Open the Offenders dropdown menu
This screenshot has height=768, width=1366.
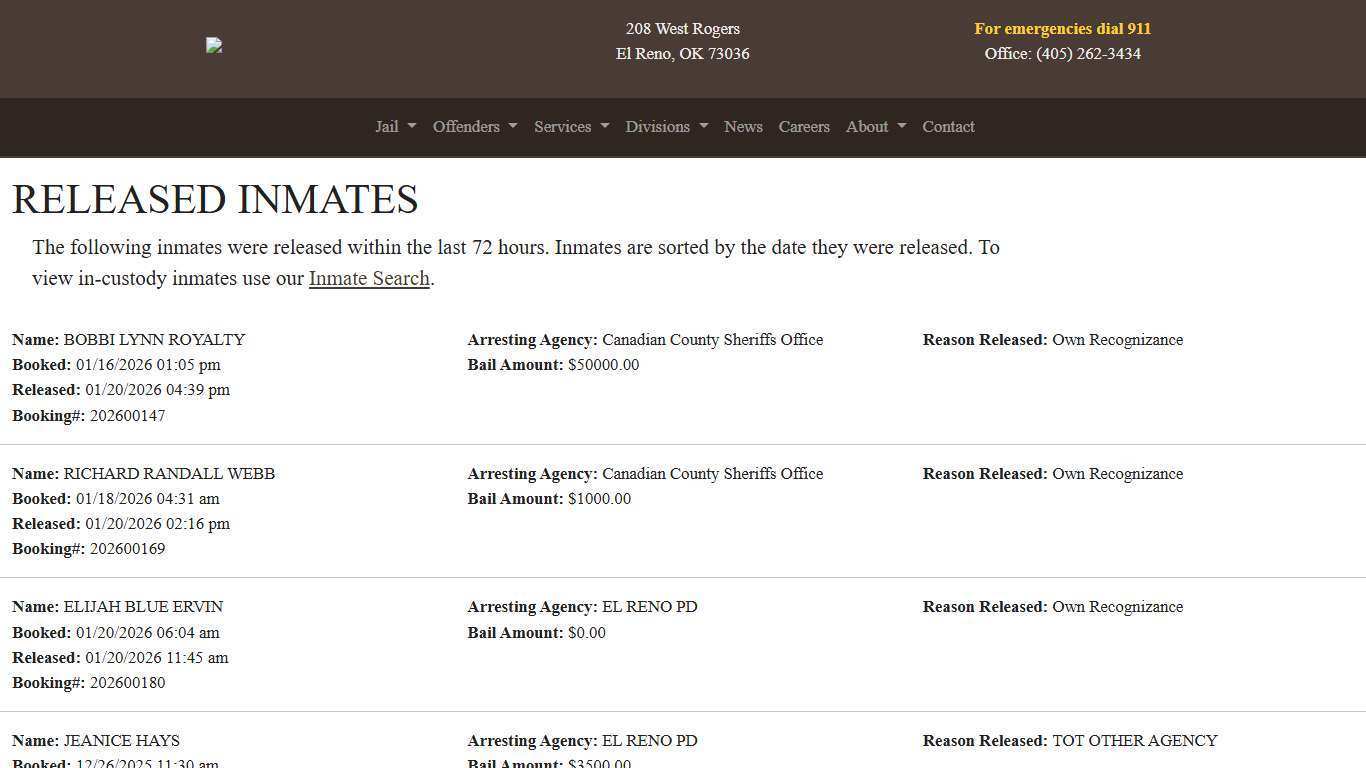(474, 127)
